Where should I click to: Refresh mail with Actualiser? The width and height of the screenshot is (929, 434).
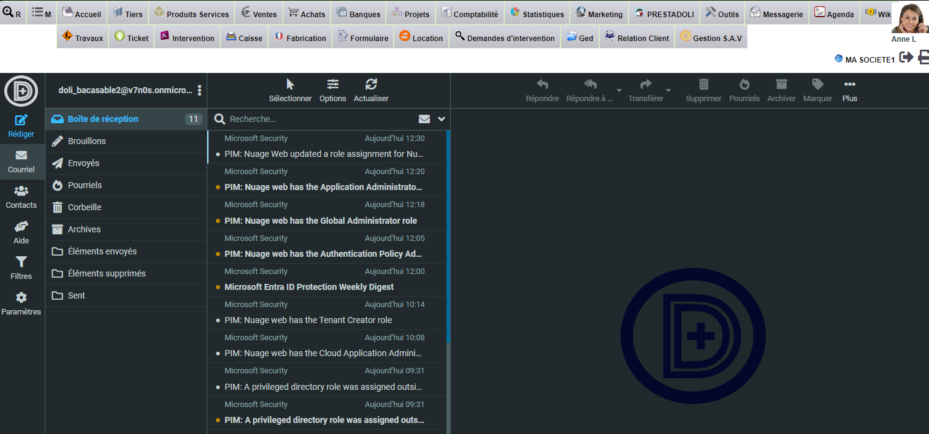tap(371, 91)
